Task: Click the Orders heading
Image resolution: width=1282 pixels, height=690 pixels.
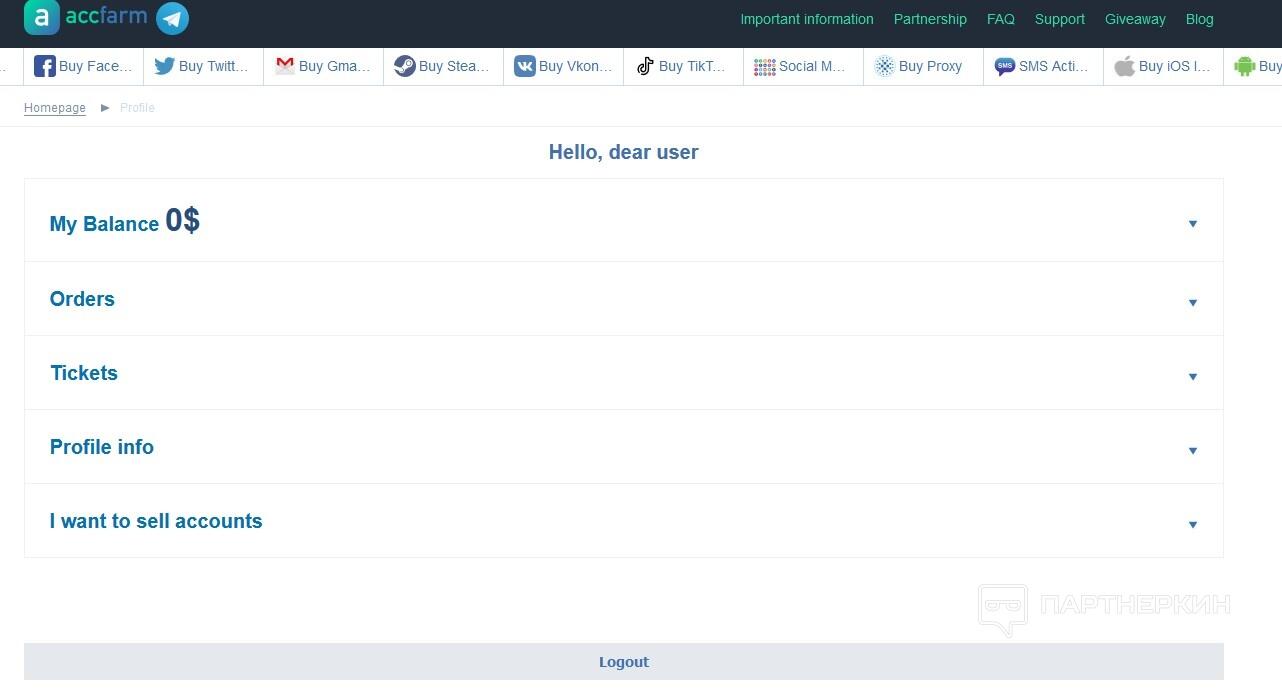Action: coord(82,299)
